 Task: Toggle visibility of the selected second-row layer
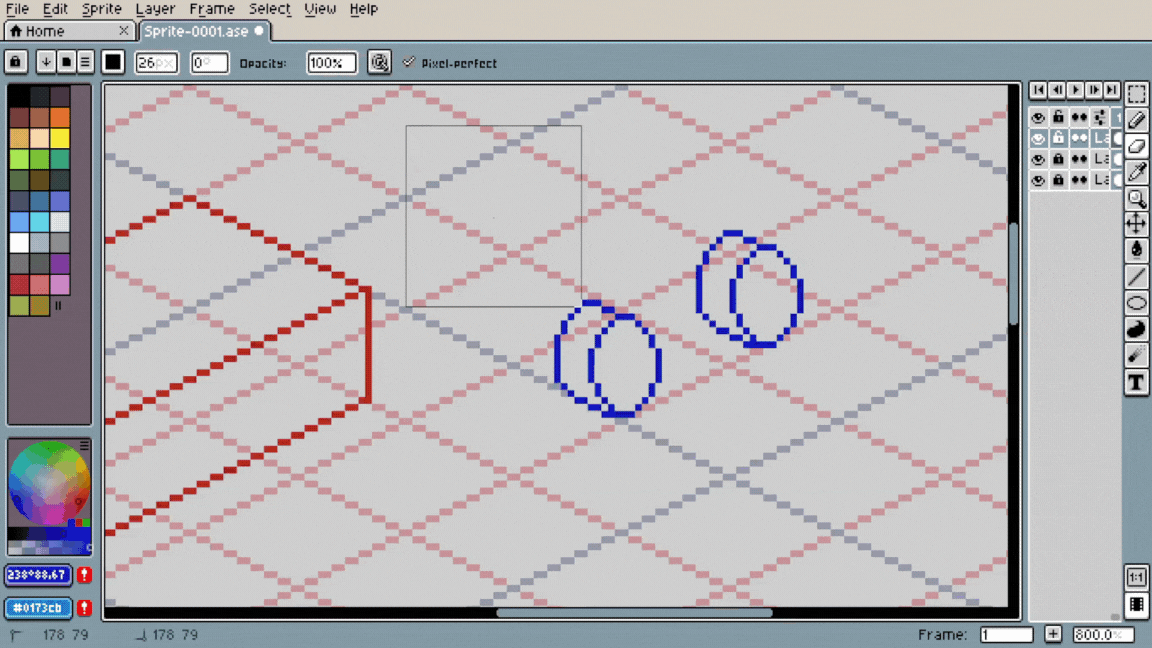(1038, 138)
